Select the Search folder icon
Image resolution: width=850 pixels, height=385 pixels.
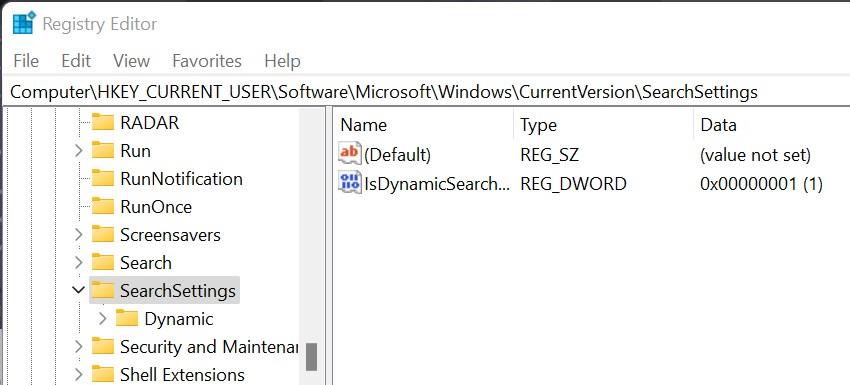[103, 262]
